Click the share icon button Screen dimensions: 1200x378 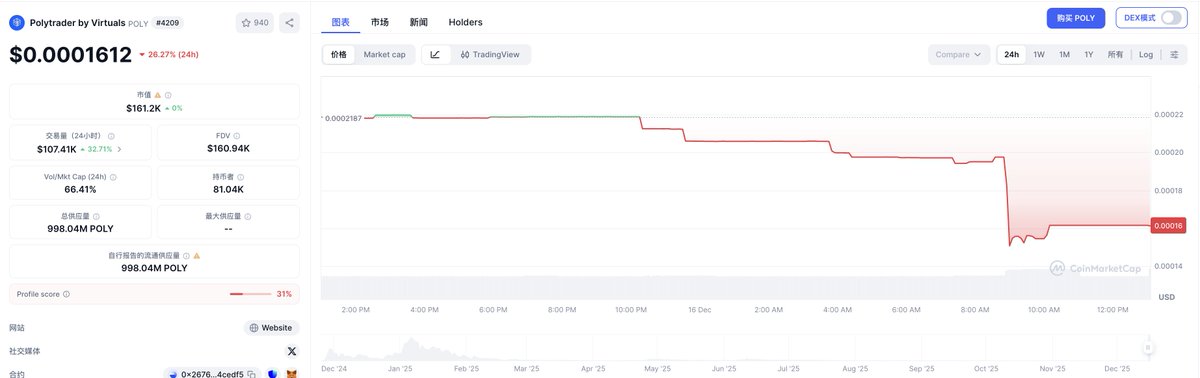288,22
